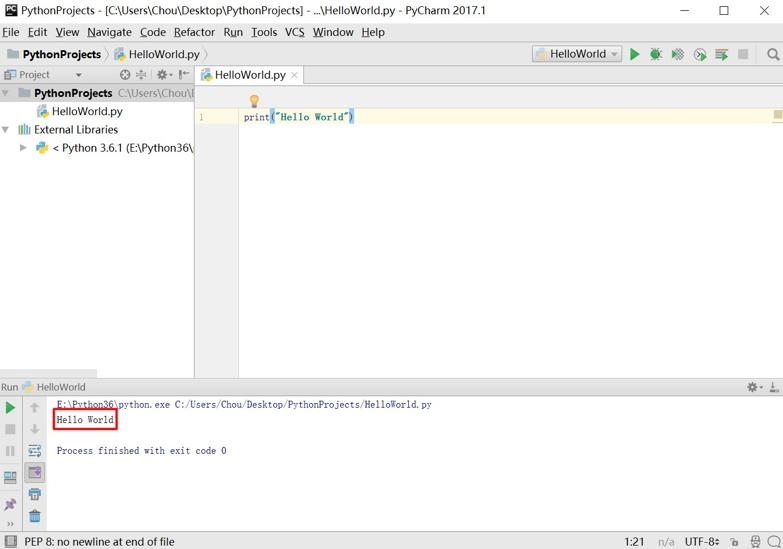This screenshot has height=549, width=783.
Task: Collapse the PythonProjects tree node
Action: (x=5, y=93)
